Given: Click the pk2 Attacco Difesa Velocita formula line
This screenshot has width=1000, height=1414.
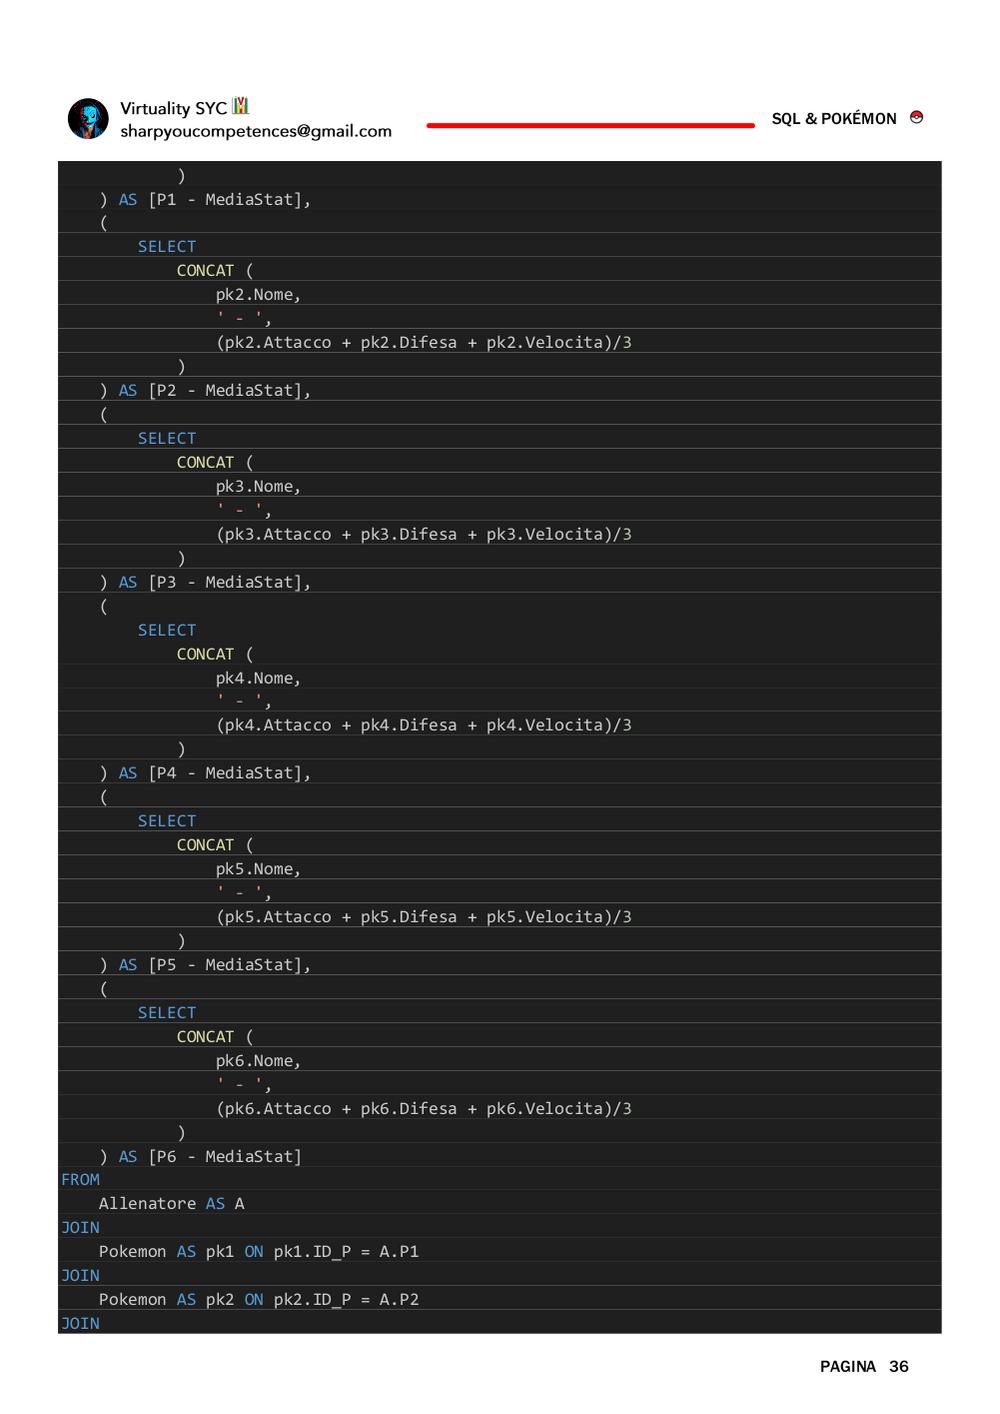Looking at the screenshot, I should pyautogui.click(x=423, y=342).
